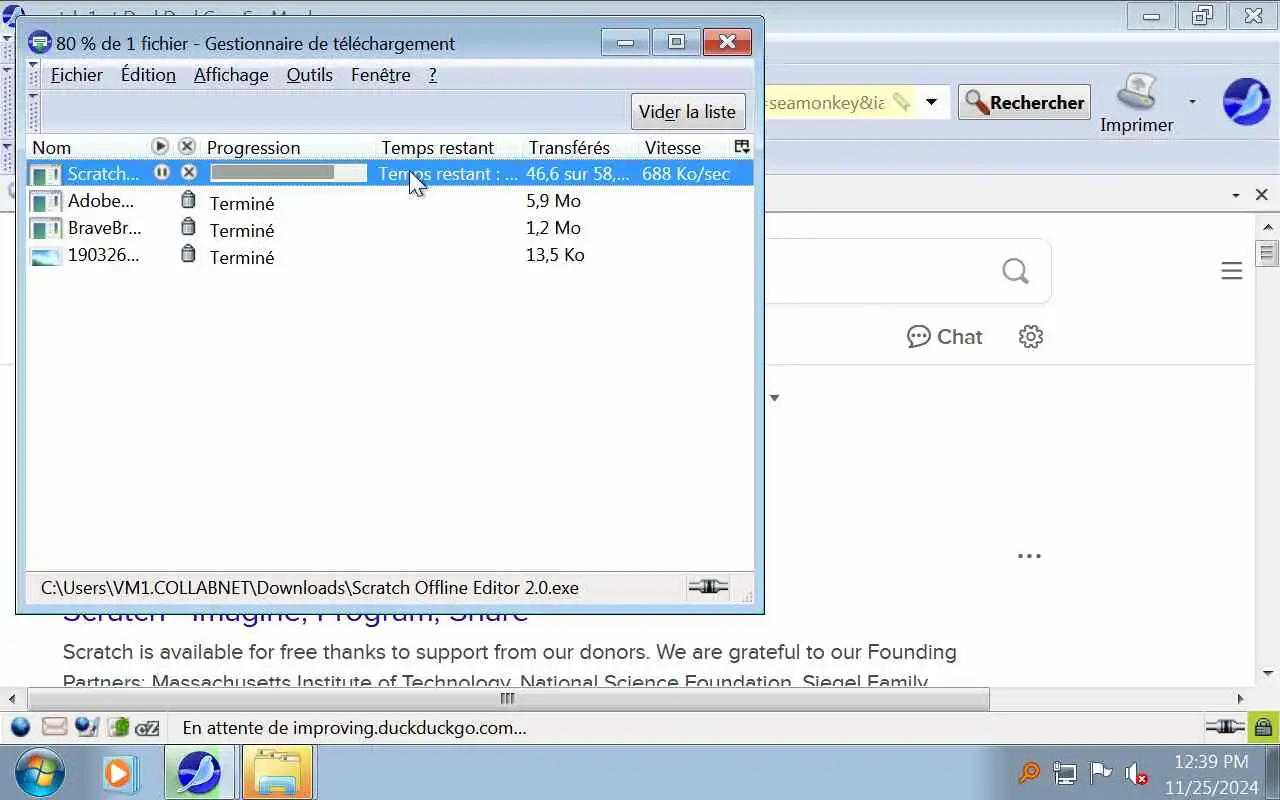Click the 688 Ko/sec speed value
This screenshot has height=800, width=1280.
[x=686, y=173]
